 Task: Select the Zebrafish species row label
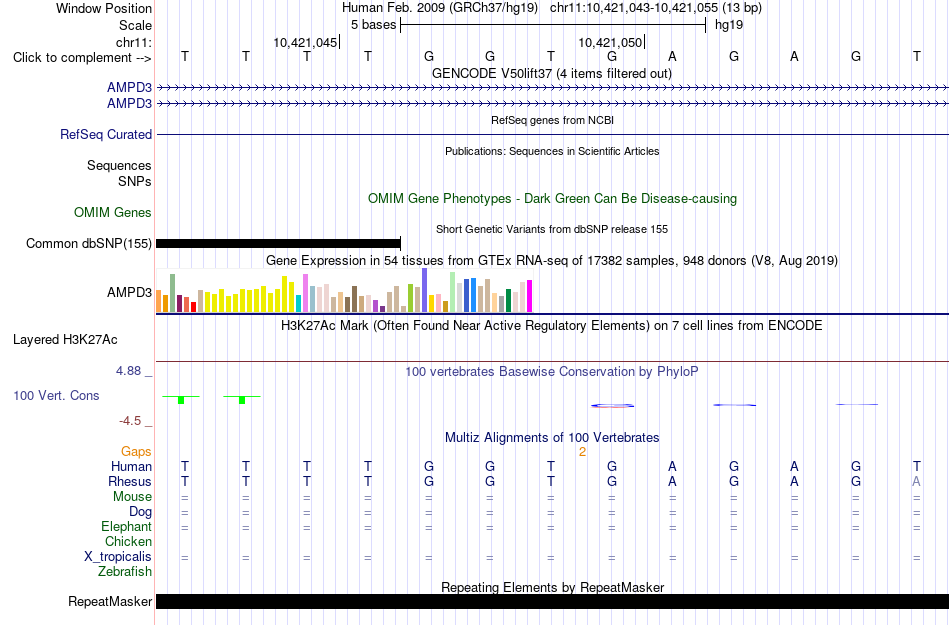tap(125, 571)
